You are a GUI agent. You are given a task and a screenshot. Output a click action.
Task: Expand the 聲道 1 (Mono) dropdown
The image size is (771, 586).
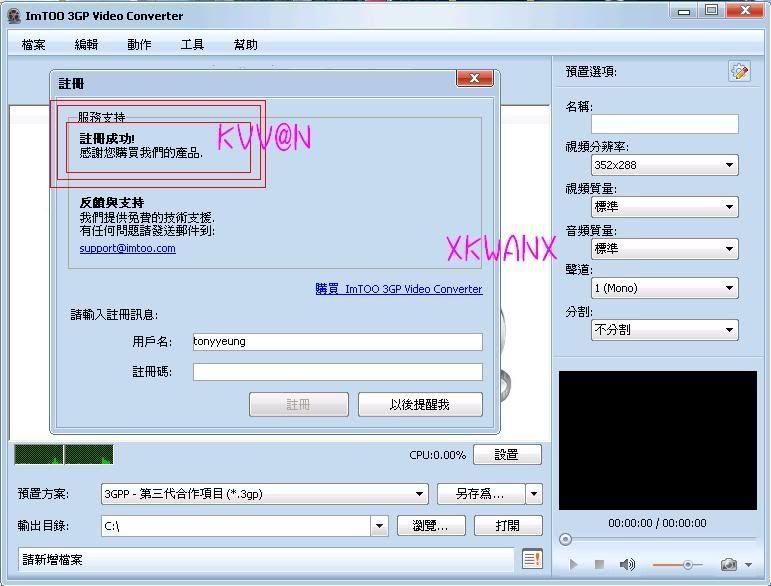[x=665, y=288]
